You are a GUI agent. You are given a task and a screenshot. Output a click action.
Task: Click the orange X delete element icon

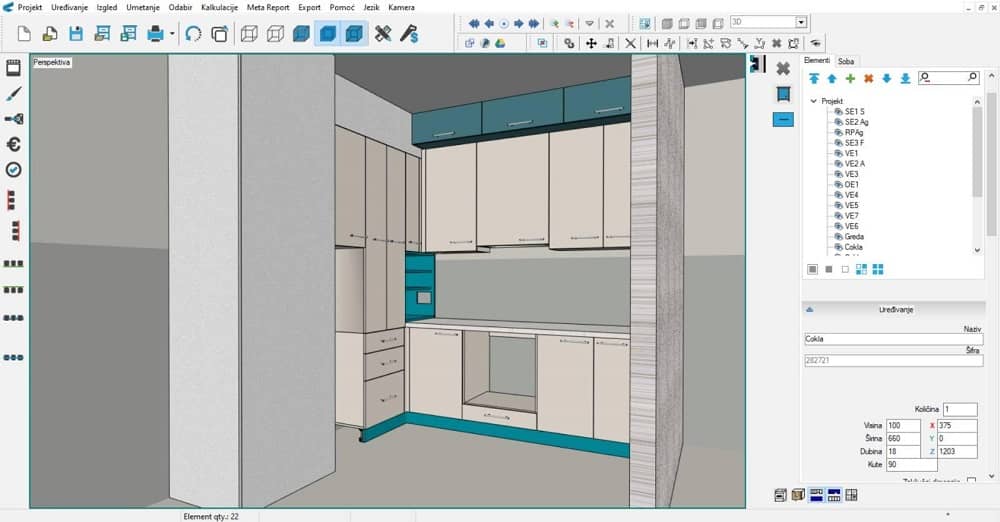[x=868, y=78]
